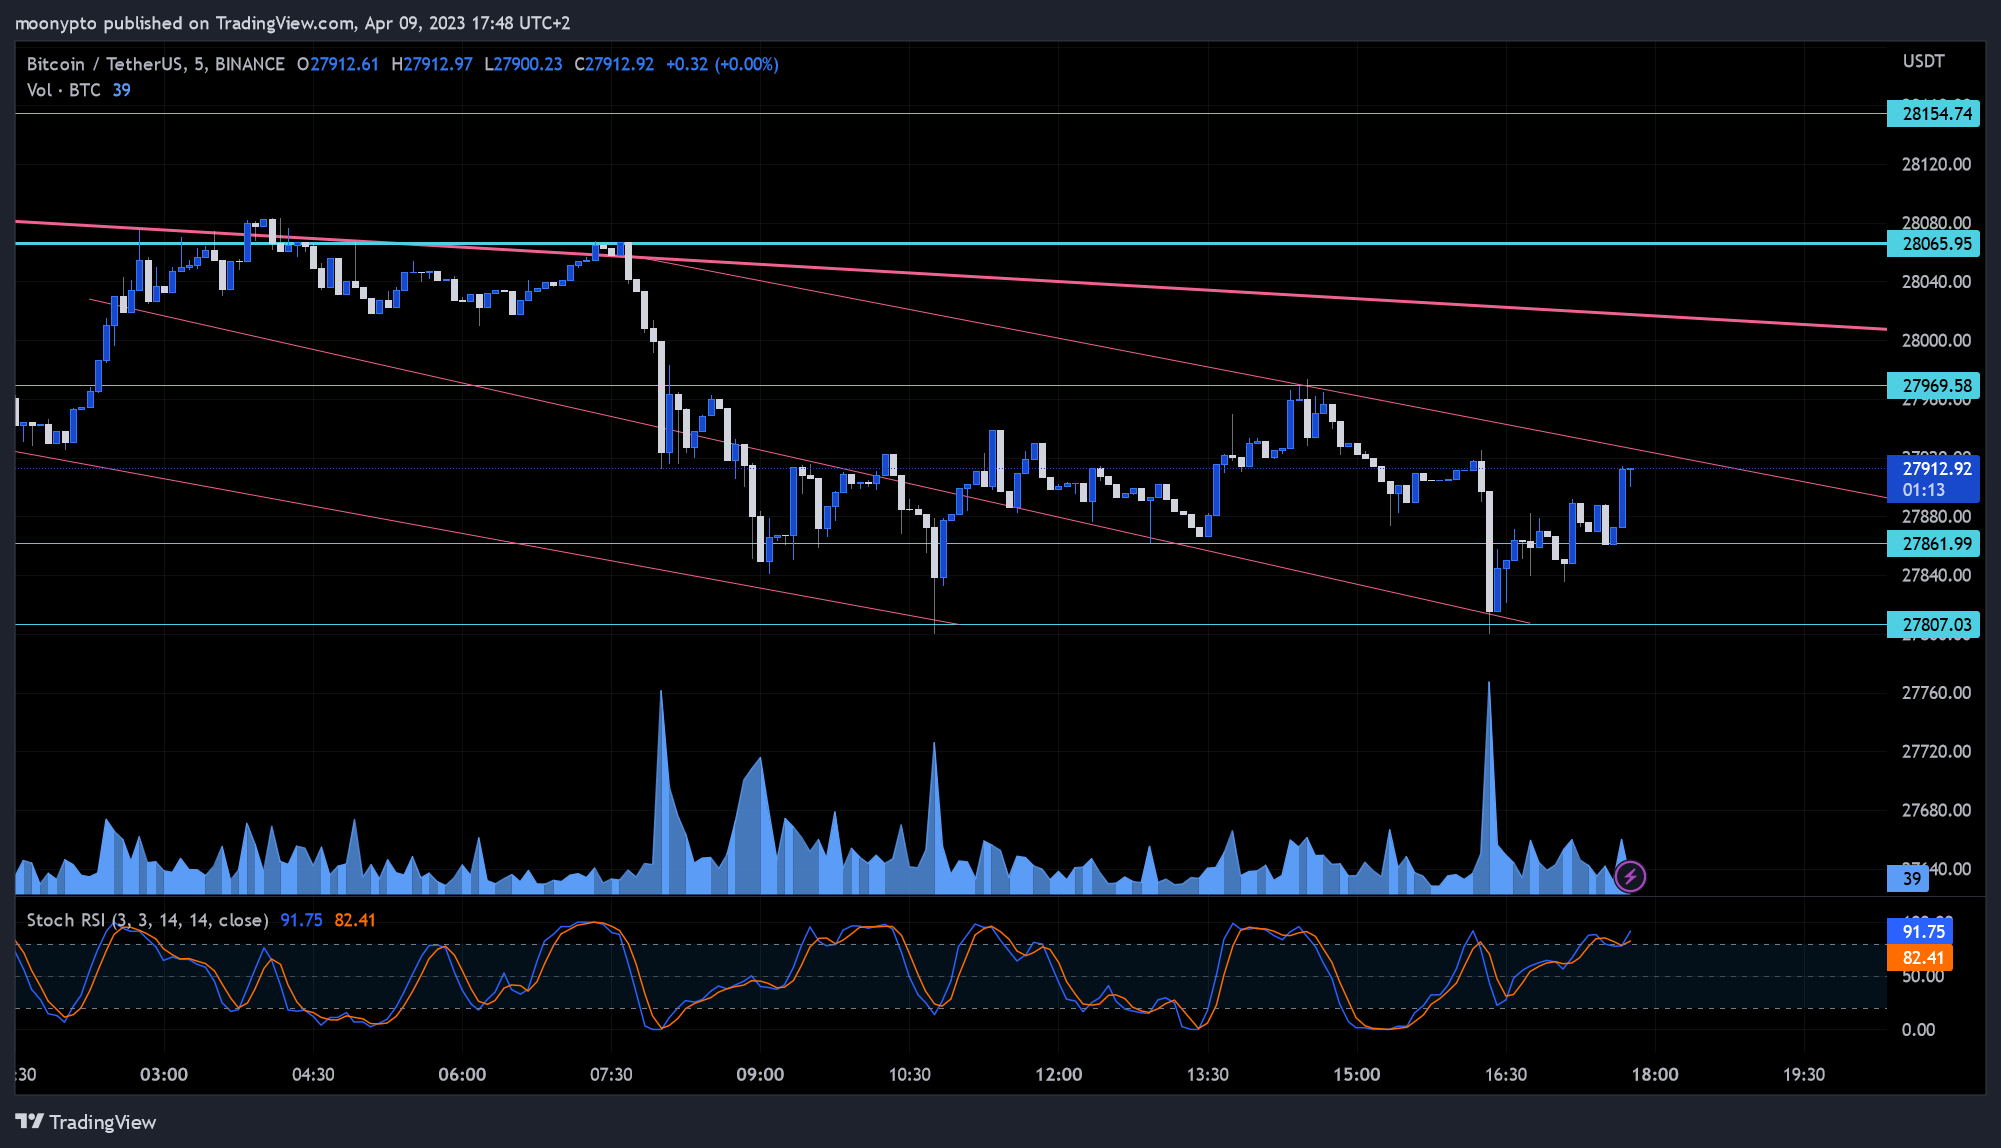Click the 27880.00 price scale value
Image resolution: width=2001 pixels, height=1148 pixels.
pyautogui.click(x=1936, y=517)
